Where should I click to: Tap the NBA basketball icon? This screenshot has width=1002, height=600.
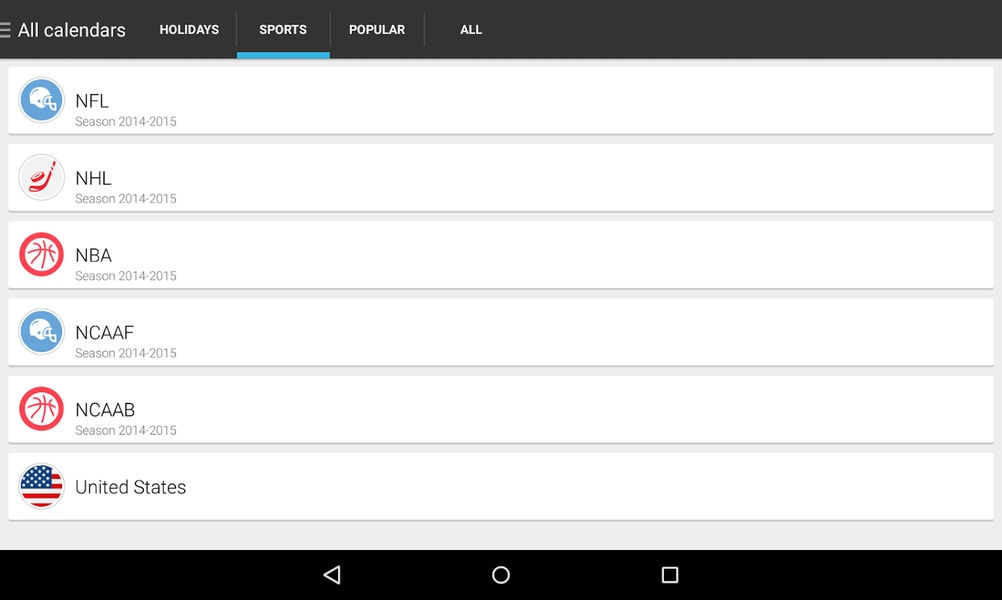tap(42, 255)
